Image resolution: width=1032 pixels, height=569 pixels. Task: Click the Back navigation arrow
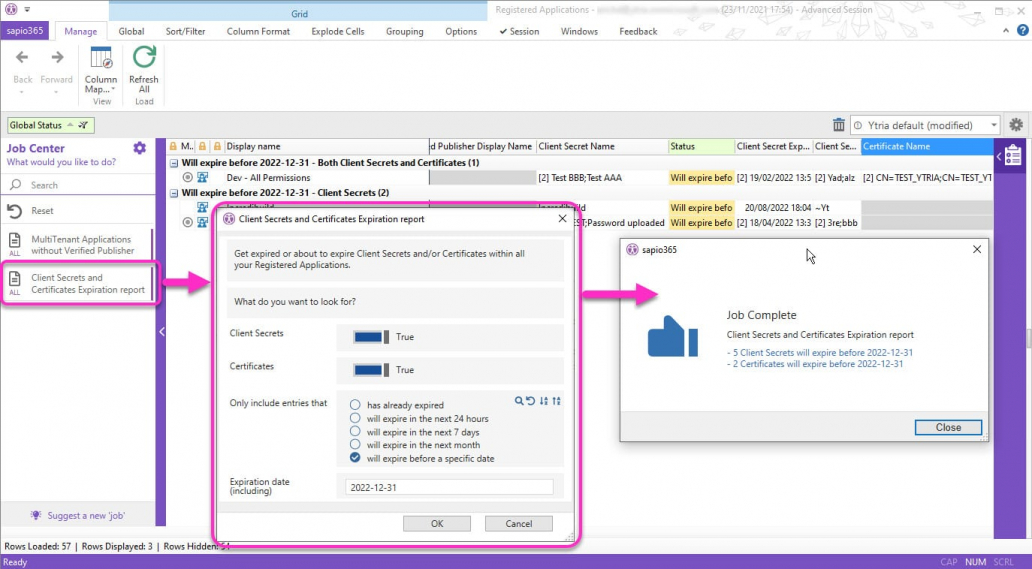[22, 58]
